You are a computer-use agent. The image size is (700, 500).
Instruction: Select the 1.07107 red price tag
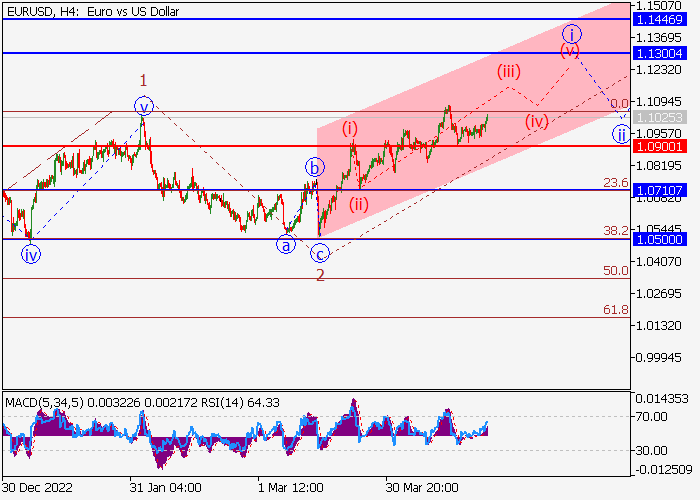(x=664, y=190)
